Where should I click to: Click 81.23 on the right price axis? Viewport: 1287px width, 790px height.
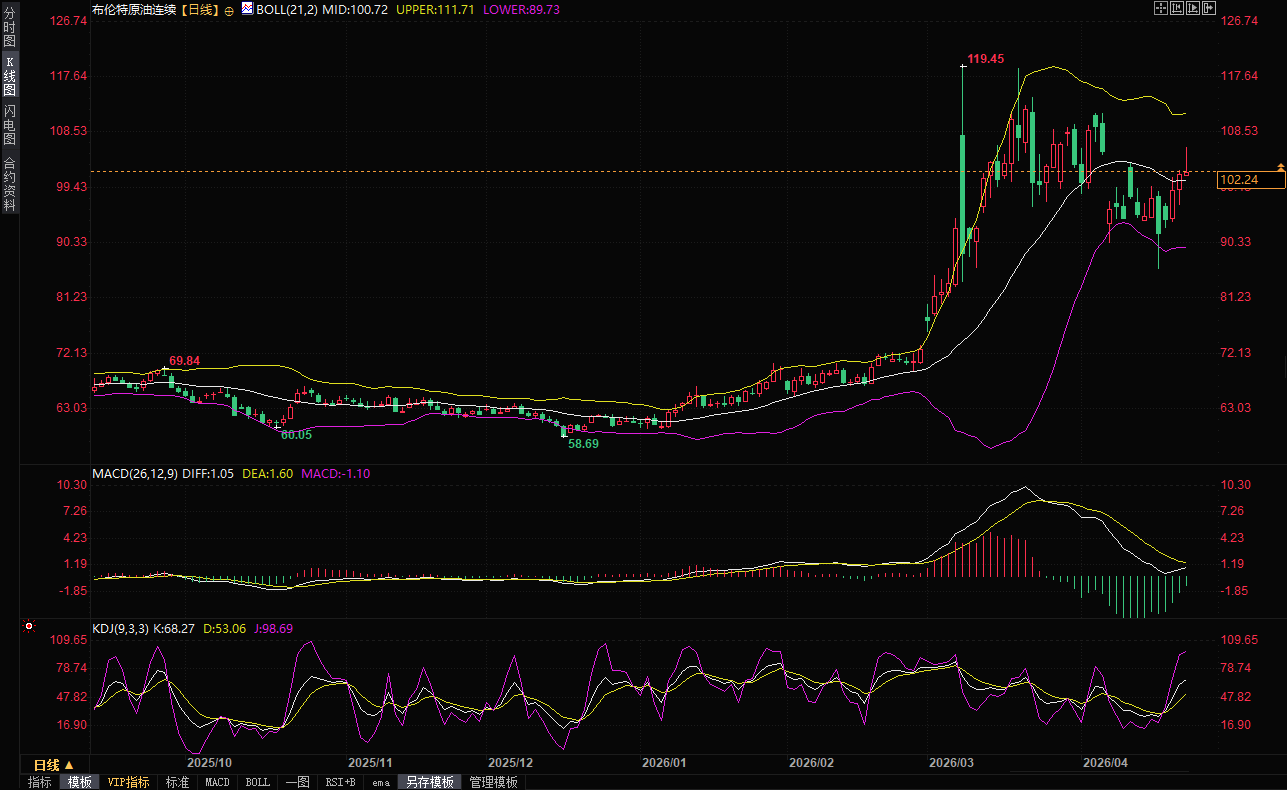1237,297
